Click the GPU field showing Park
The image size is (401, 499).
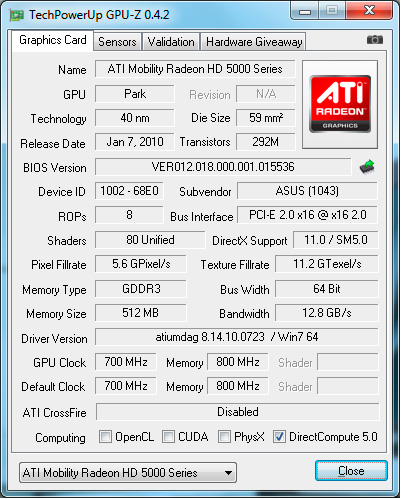(x=135, y=94)
